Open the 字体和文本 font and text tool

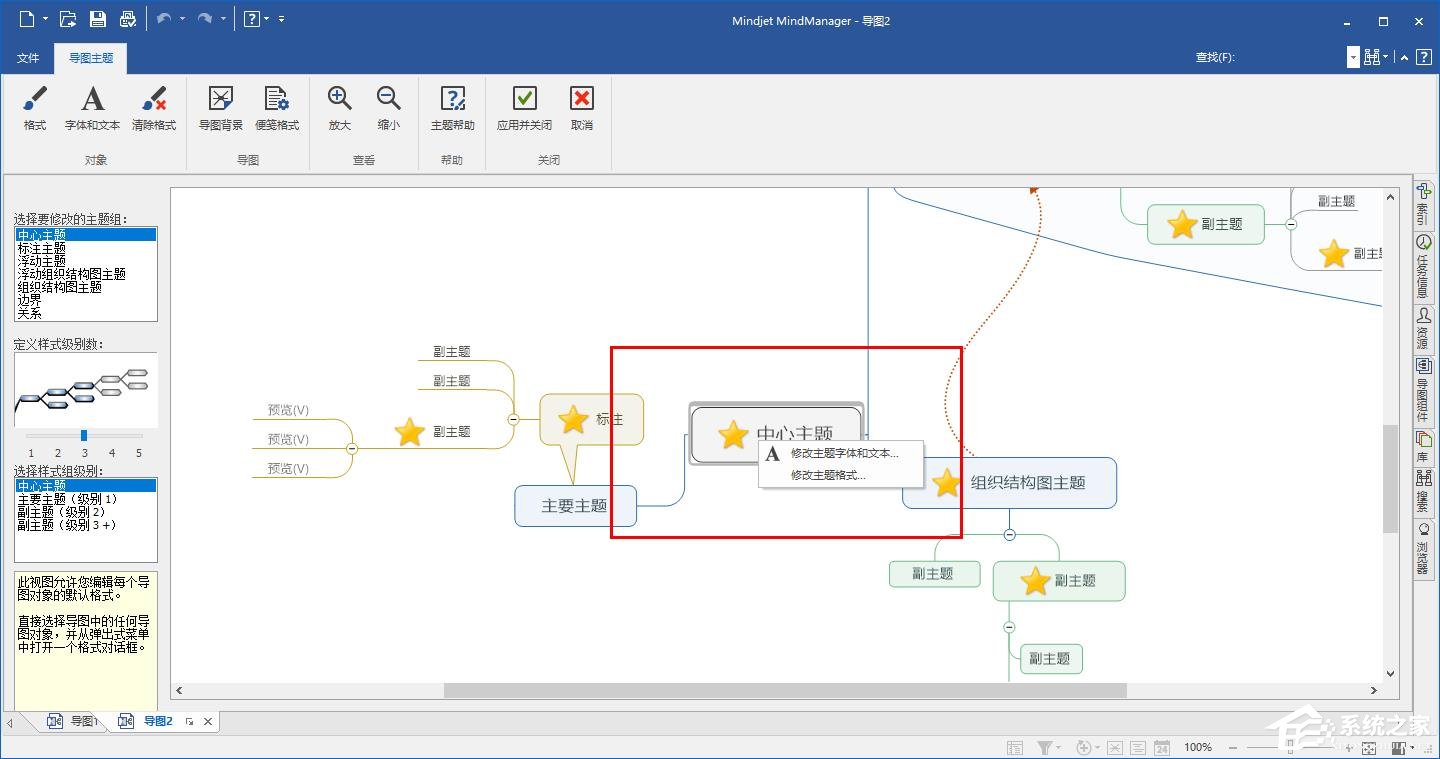point(91,108)
